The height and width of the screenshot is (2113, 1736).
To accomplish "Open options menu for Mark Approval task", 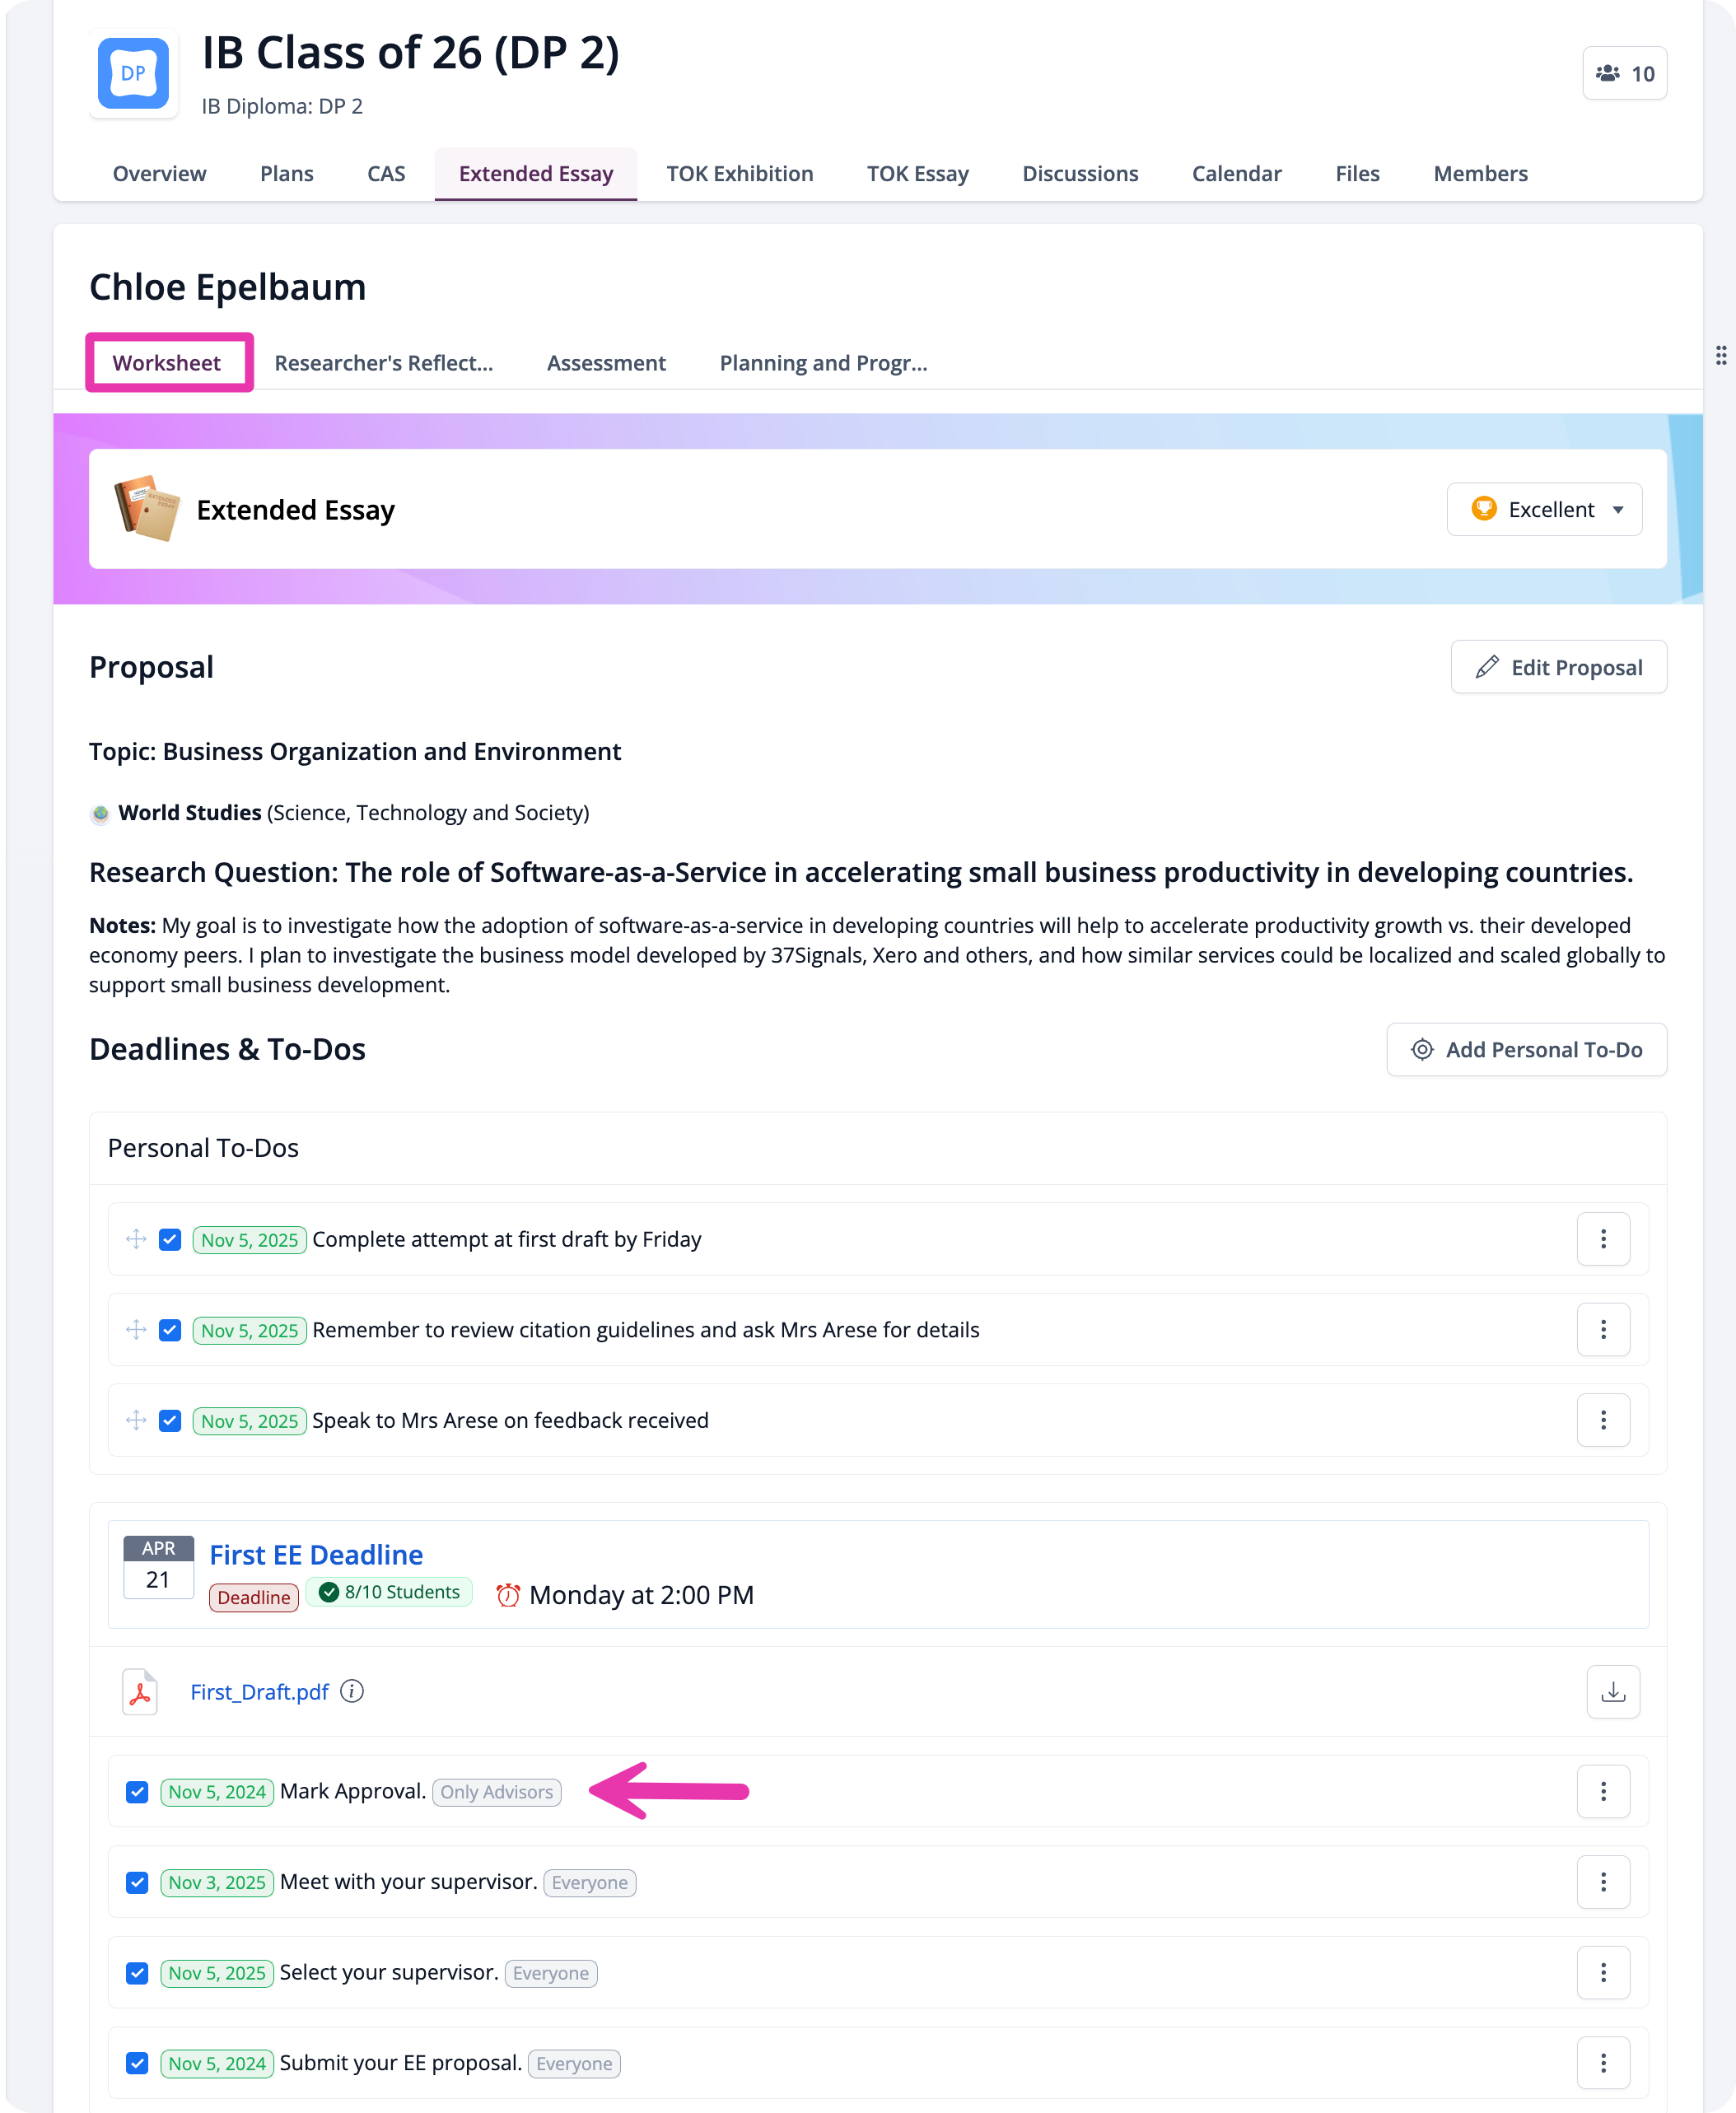I will pyautogui.click(x=1603, y=1791).
